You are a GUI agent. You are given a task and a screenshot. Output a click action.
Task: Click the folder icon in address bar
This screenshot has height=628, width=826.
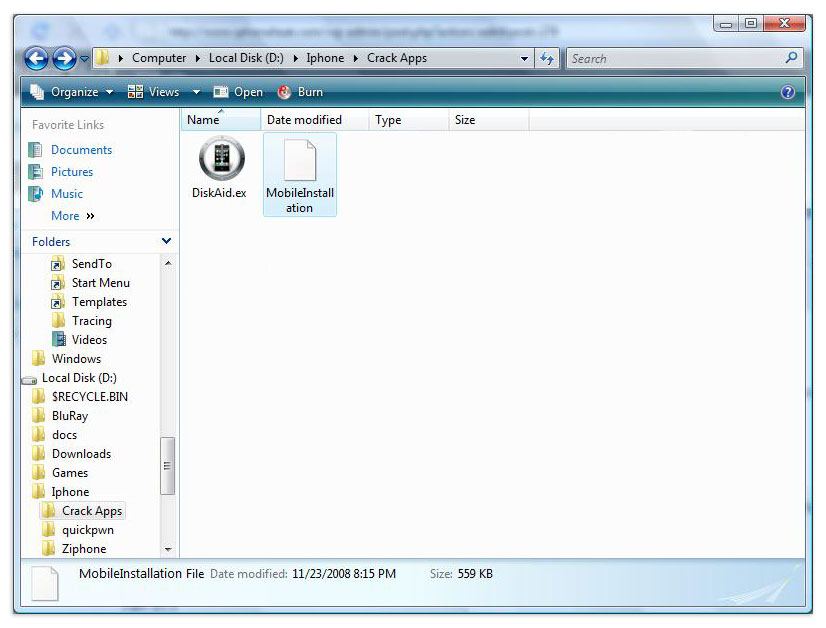102,57
